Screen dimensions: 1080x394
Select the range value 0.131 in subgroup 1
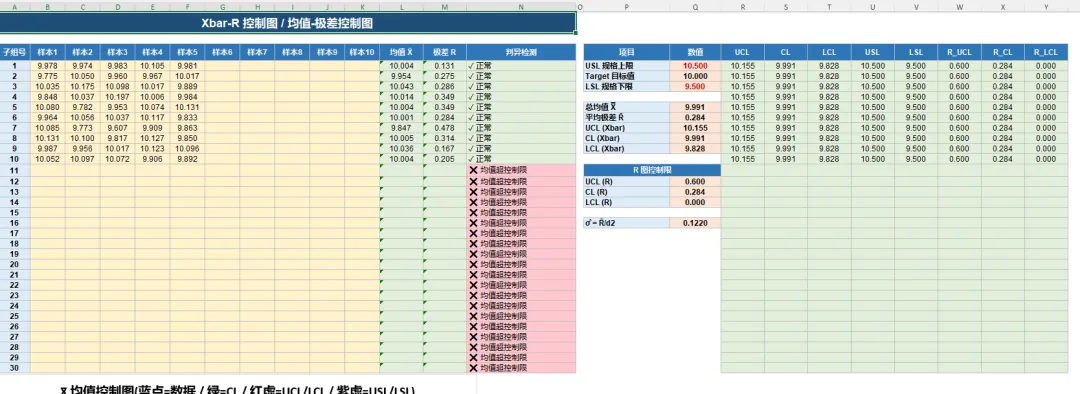click(444, 66)
